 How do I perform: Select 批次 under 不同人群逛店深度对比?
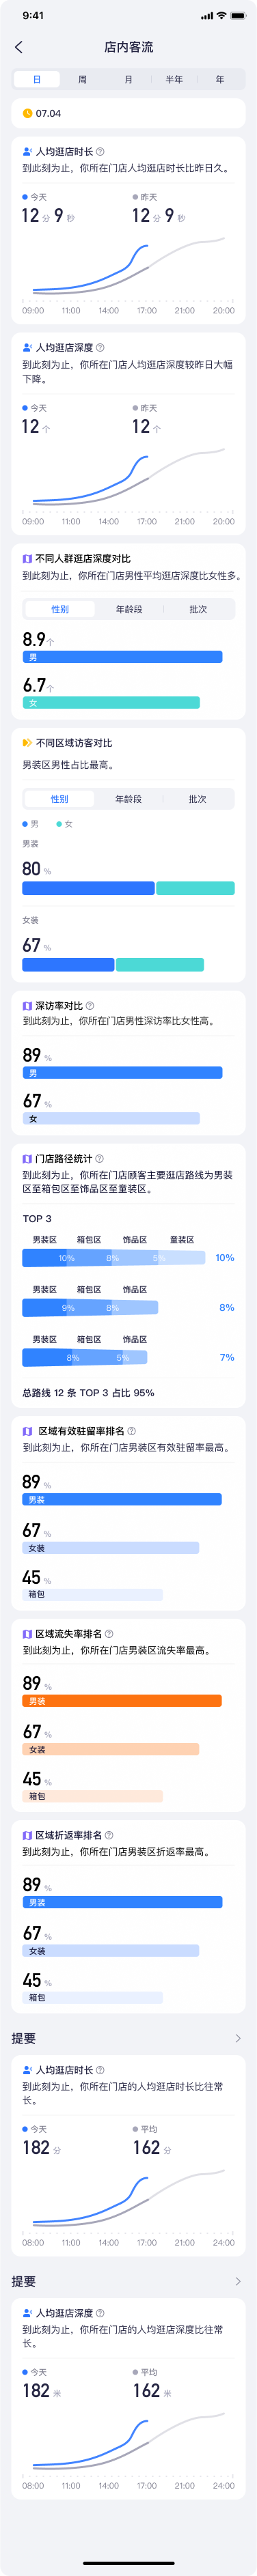pos(198,609)
